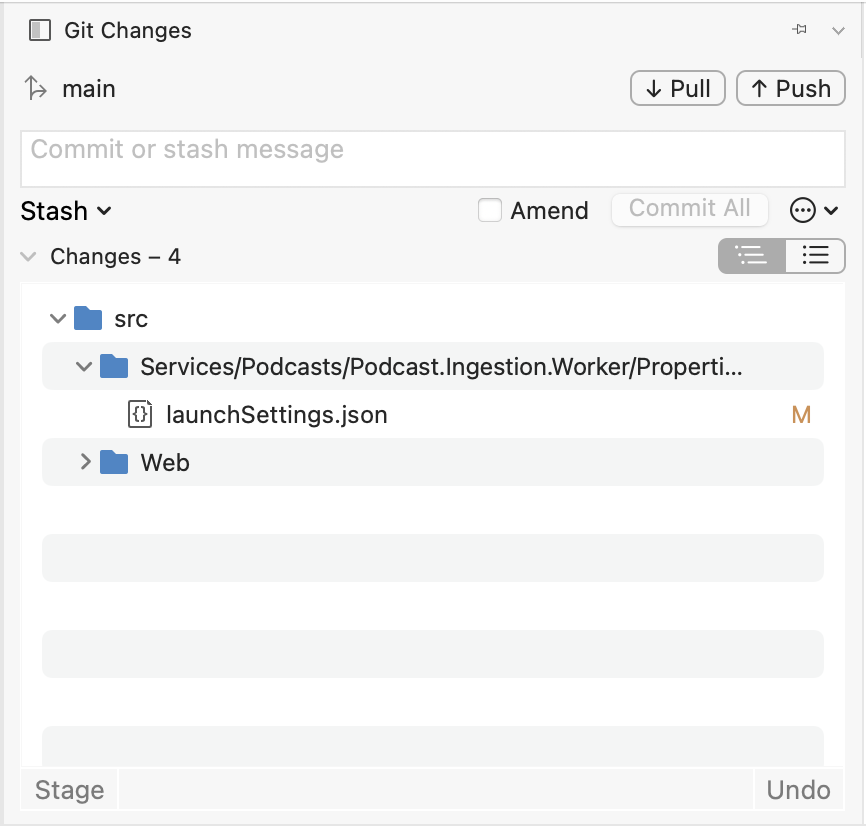
Task: Open the panel header chevron menu
Action: pyautogui.click(x=838, y=30)
